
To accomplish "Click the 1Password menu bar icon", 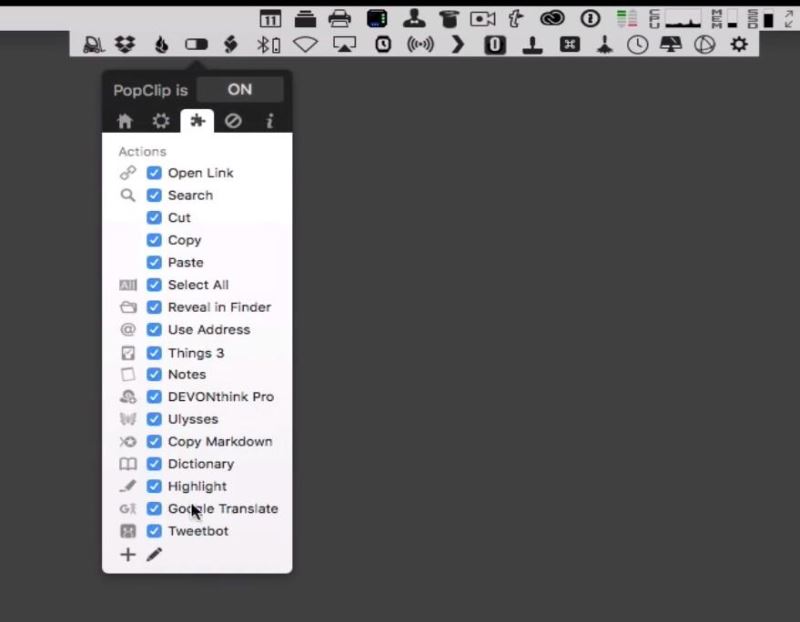I will coord(590,19).
